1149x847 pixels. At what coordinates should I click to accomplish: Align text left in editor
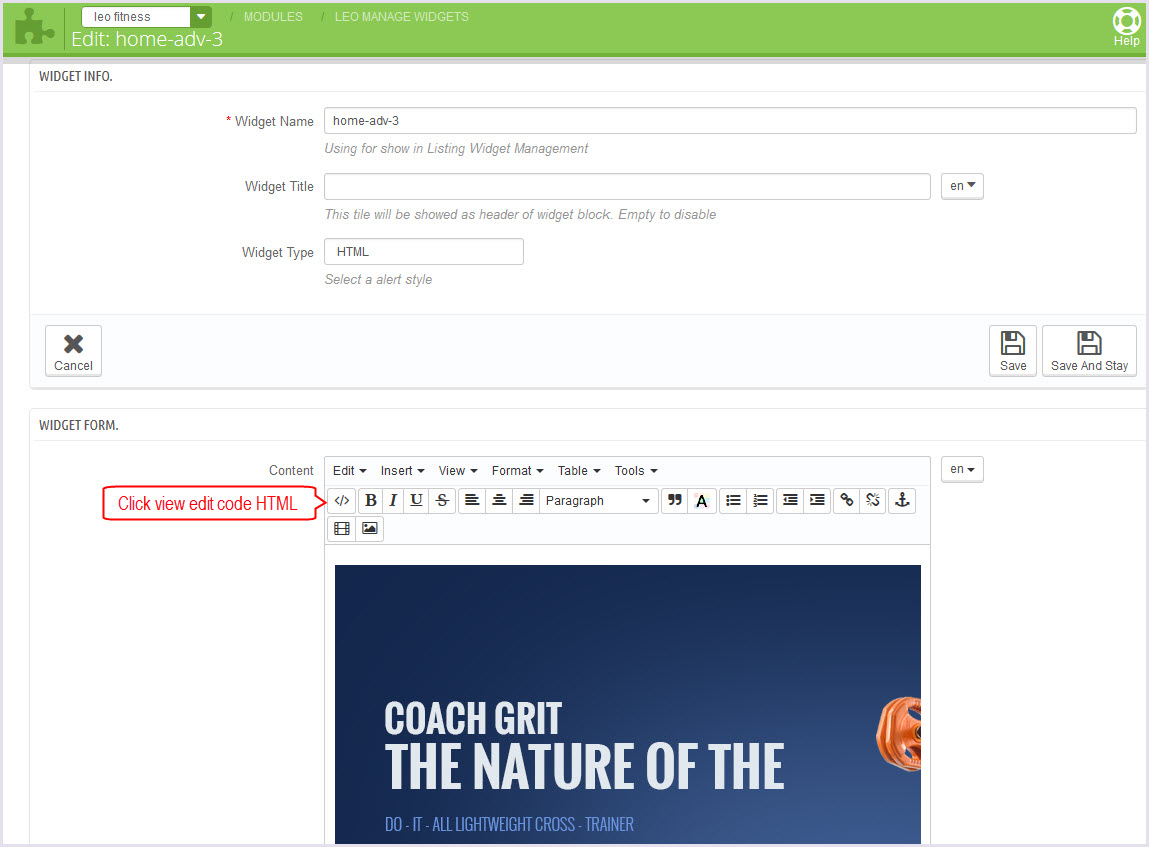[x=472, y=500]
